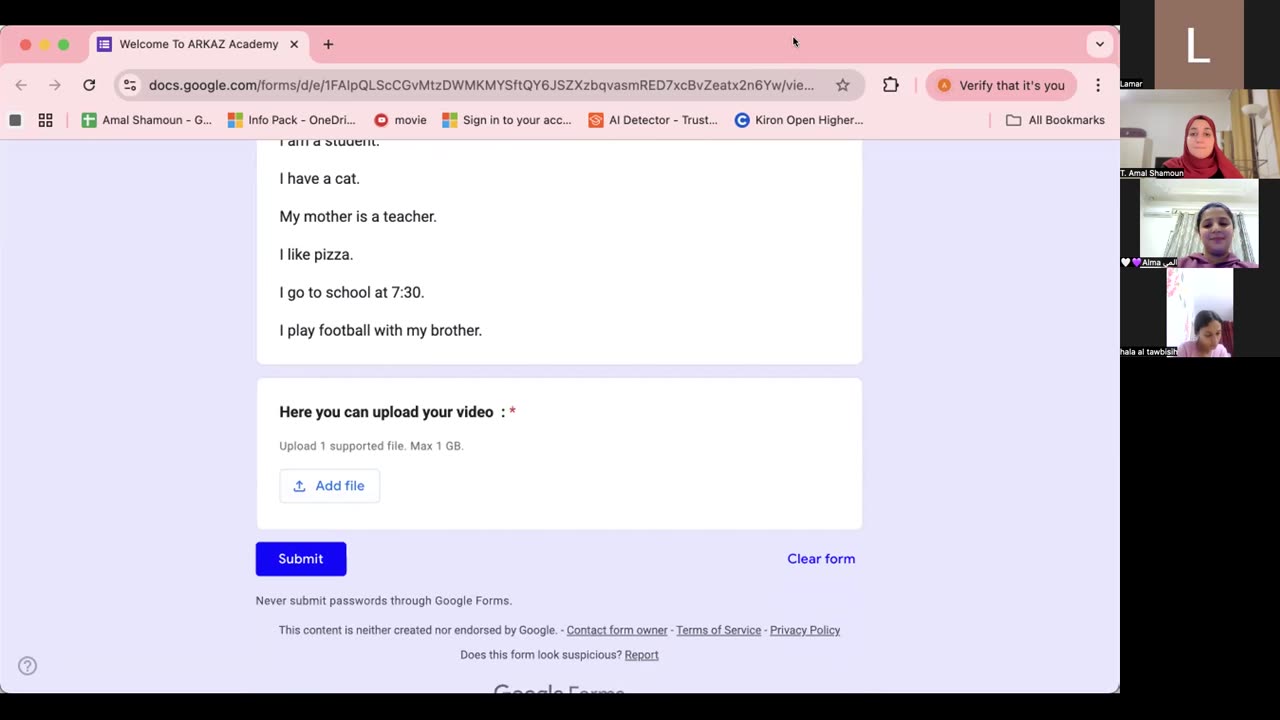Click the address bar URL
The image size is (1280, 720).
pos(481,85)
